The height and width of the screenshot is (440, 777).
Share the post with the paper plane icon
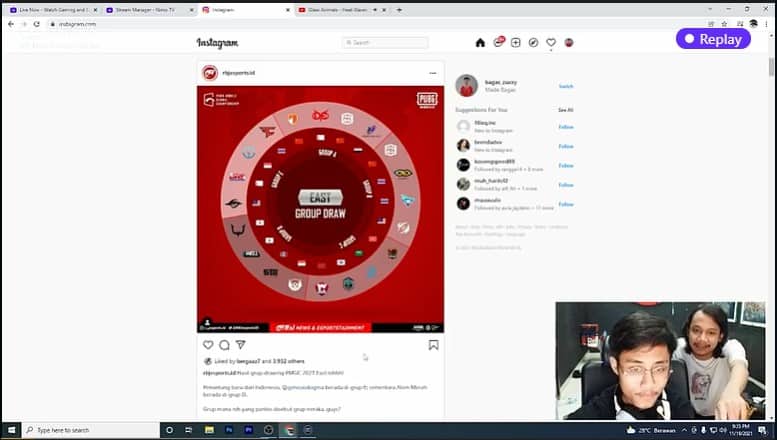(x=241, y=344)
